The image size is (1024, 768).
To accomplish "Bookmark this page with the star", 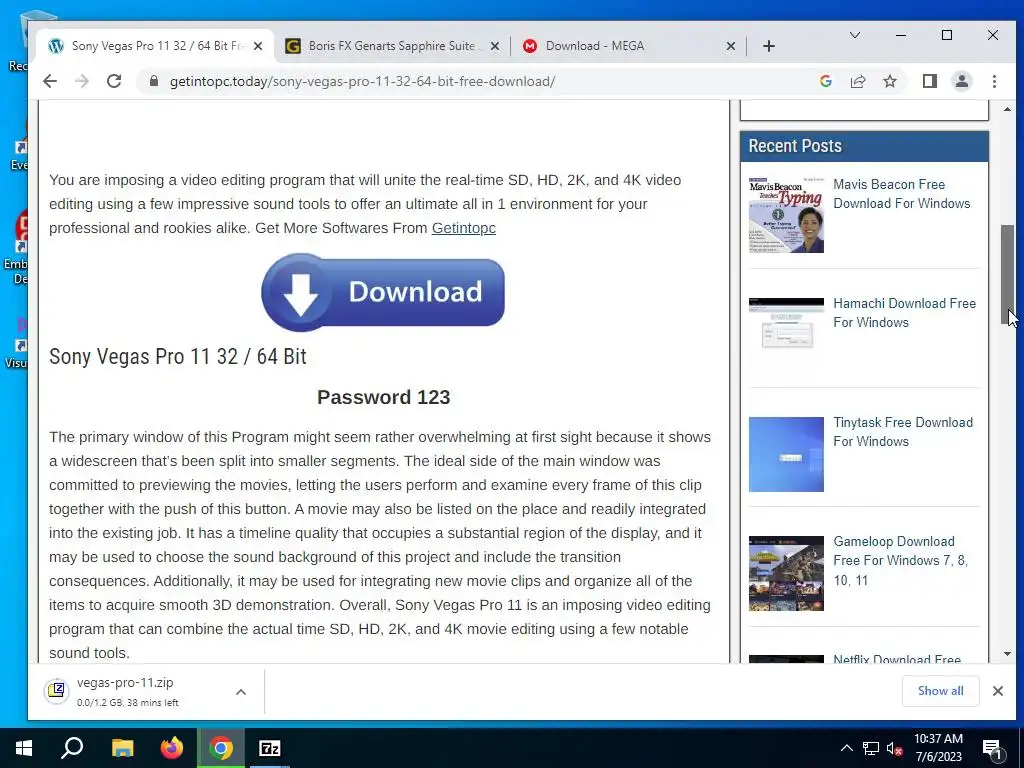I will click(889, 81).
